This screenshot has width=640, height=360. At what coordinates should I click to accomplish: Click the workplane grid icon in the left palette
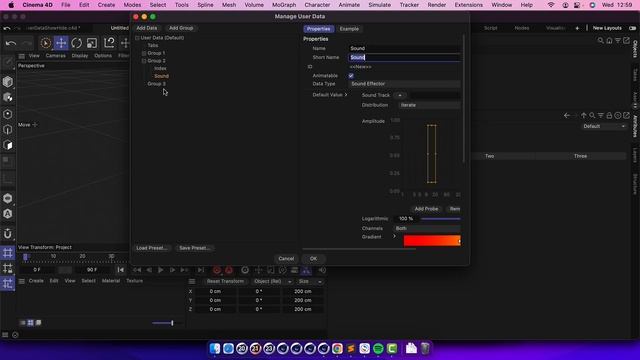8,253
